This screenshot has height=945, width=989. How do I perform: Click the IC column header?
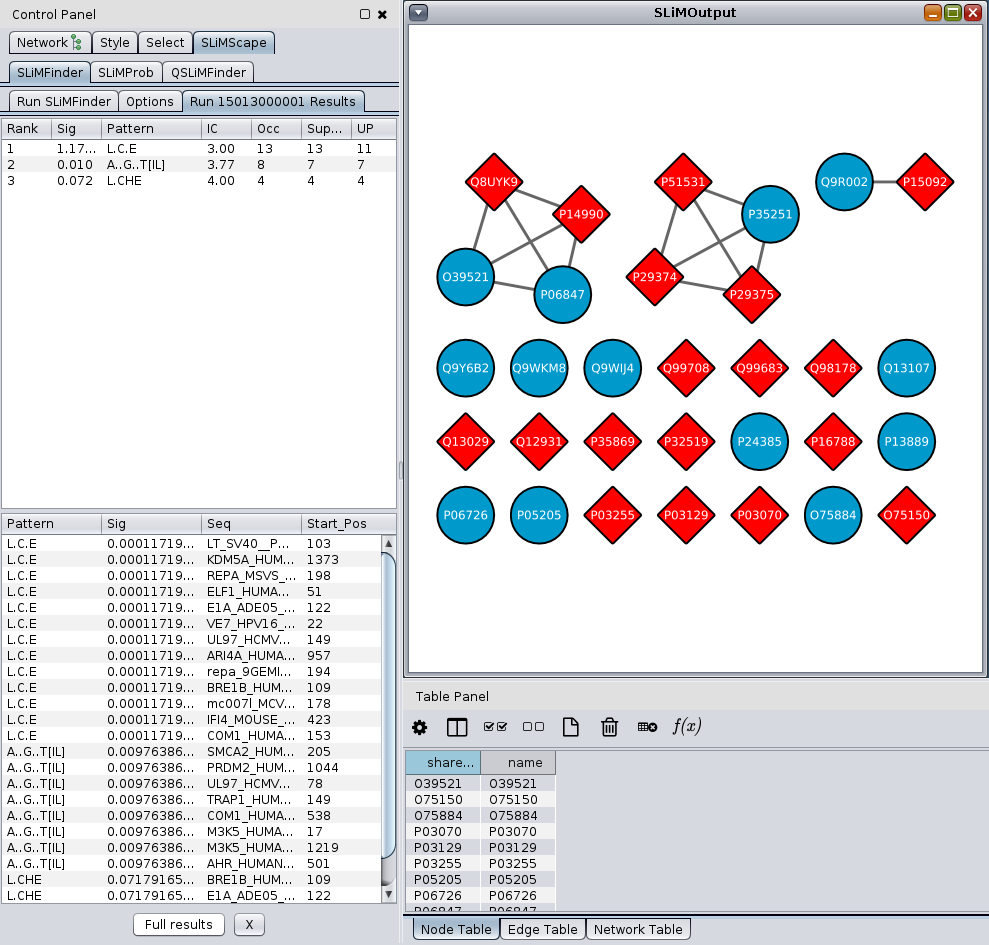tap(226, 129)
